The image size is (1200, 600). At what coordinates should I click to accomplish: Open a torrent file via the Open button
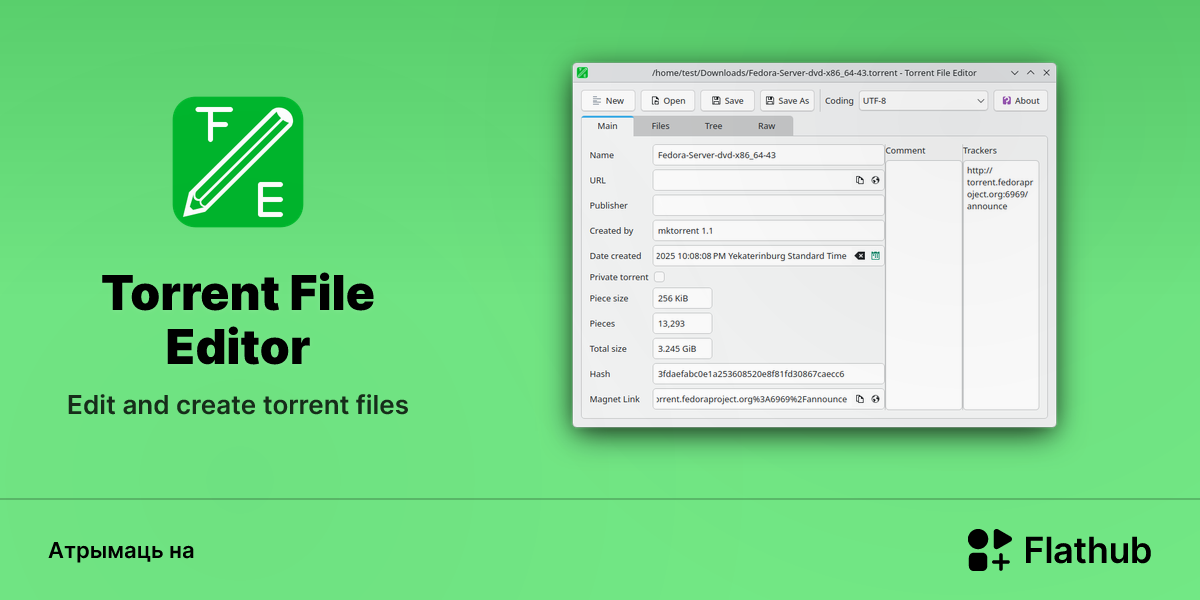pyautogui.click(x=668, y=101)
